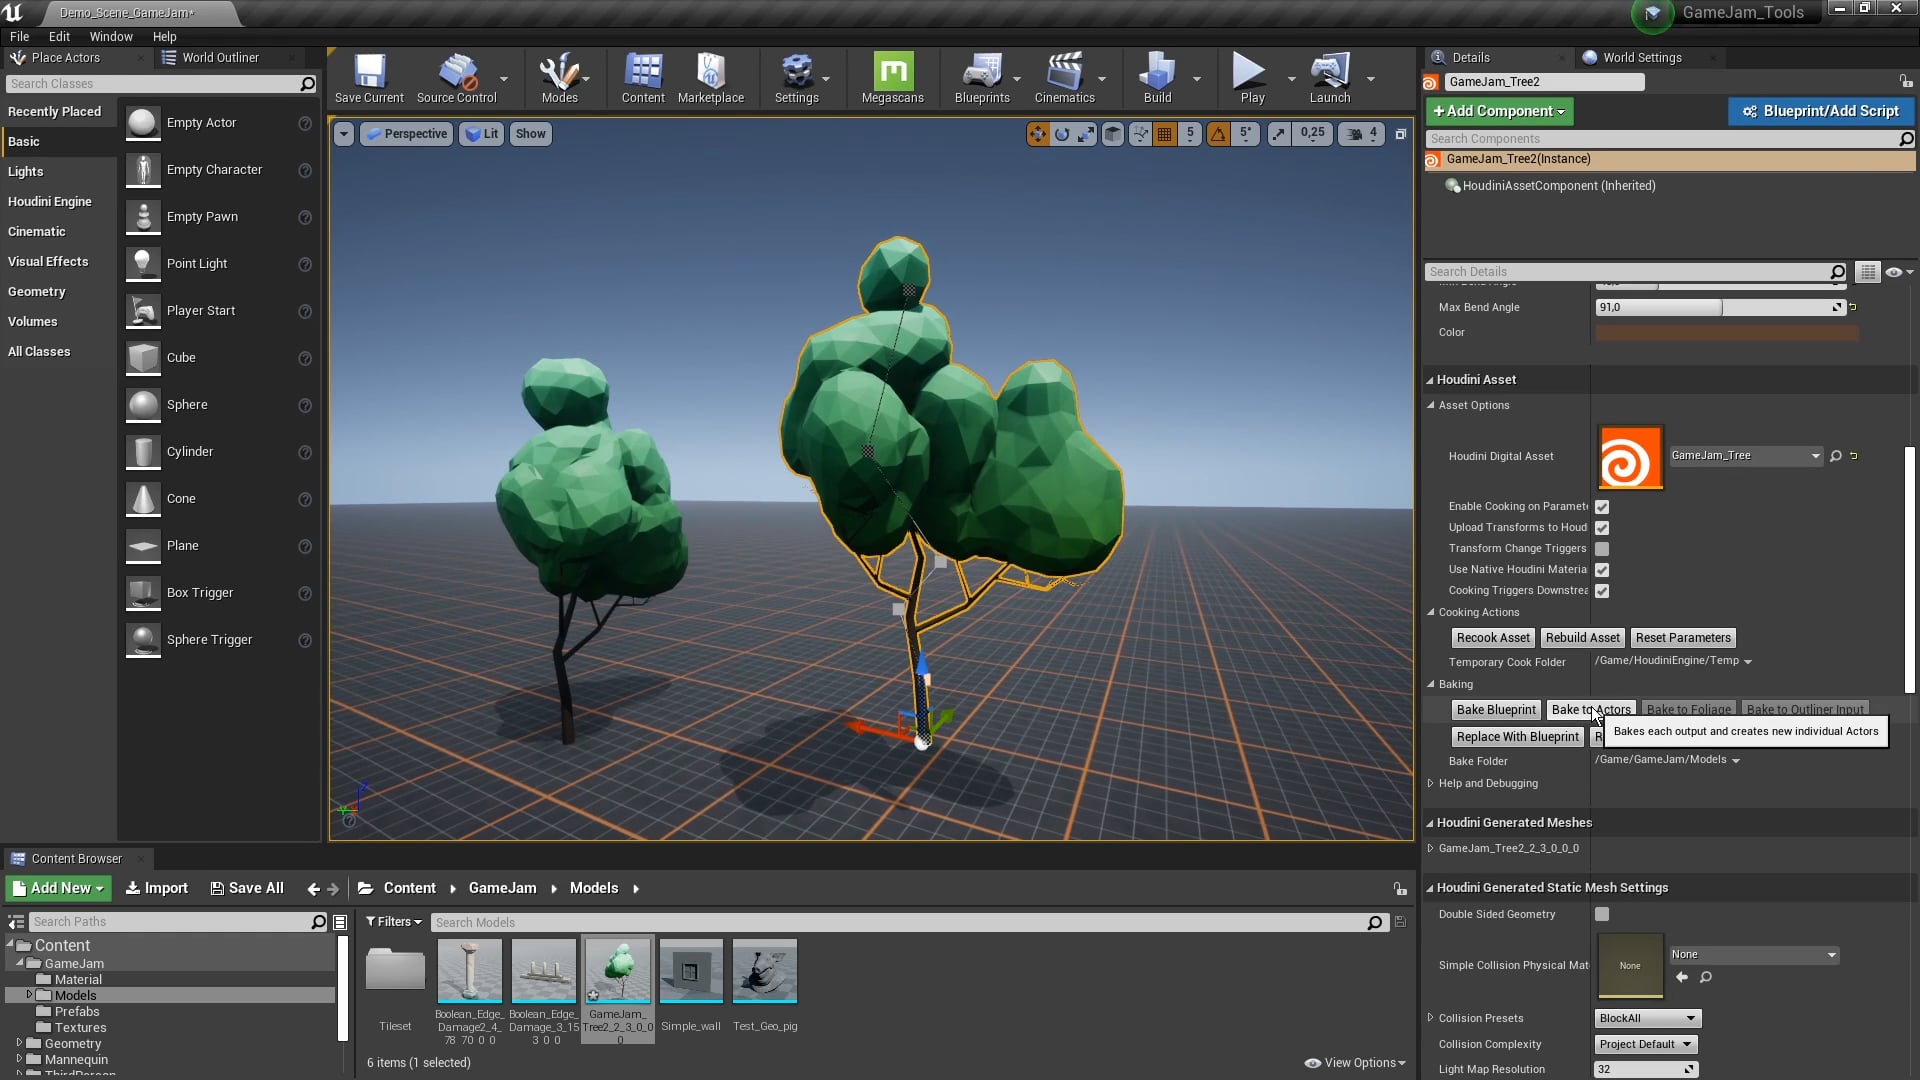Viewport: 1920px width, 1080px height.
Task: Select the viewport rotate gizmo tool
Action: (x=1062, y=134)
